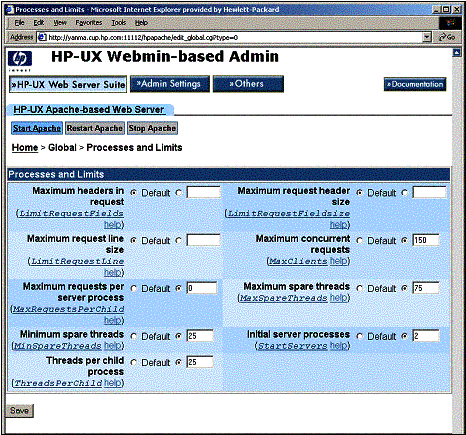466x435 pixels.
Task: Select the HP-UX Web Server Suite tab
Action: click(68, 84)
